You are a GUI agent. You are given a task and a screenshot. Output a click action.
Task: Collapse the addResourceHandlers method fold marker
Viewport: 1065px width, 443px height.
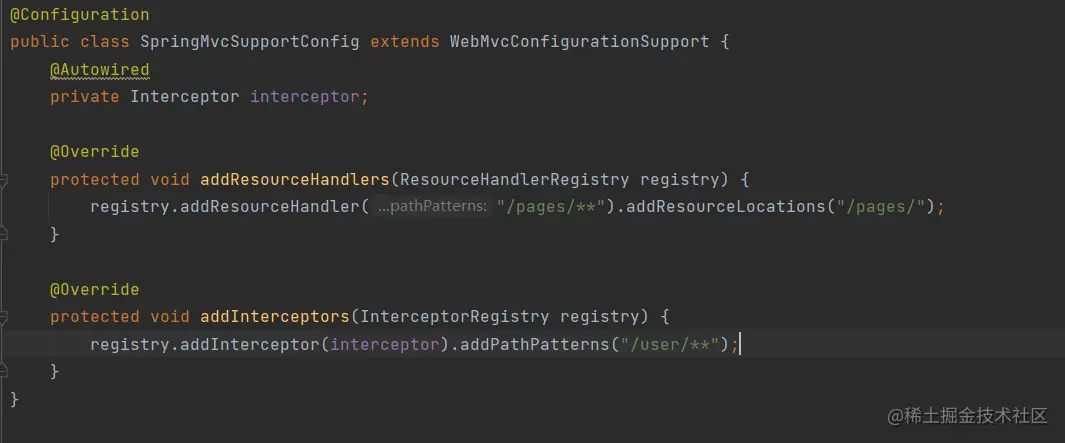point(3,180)
